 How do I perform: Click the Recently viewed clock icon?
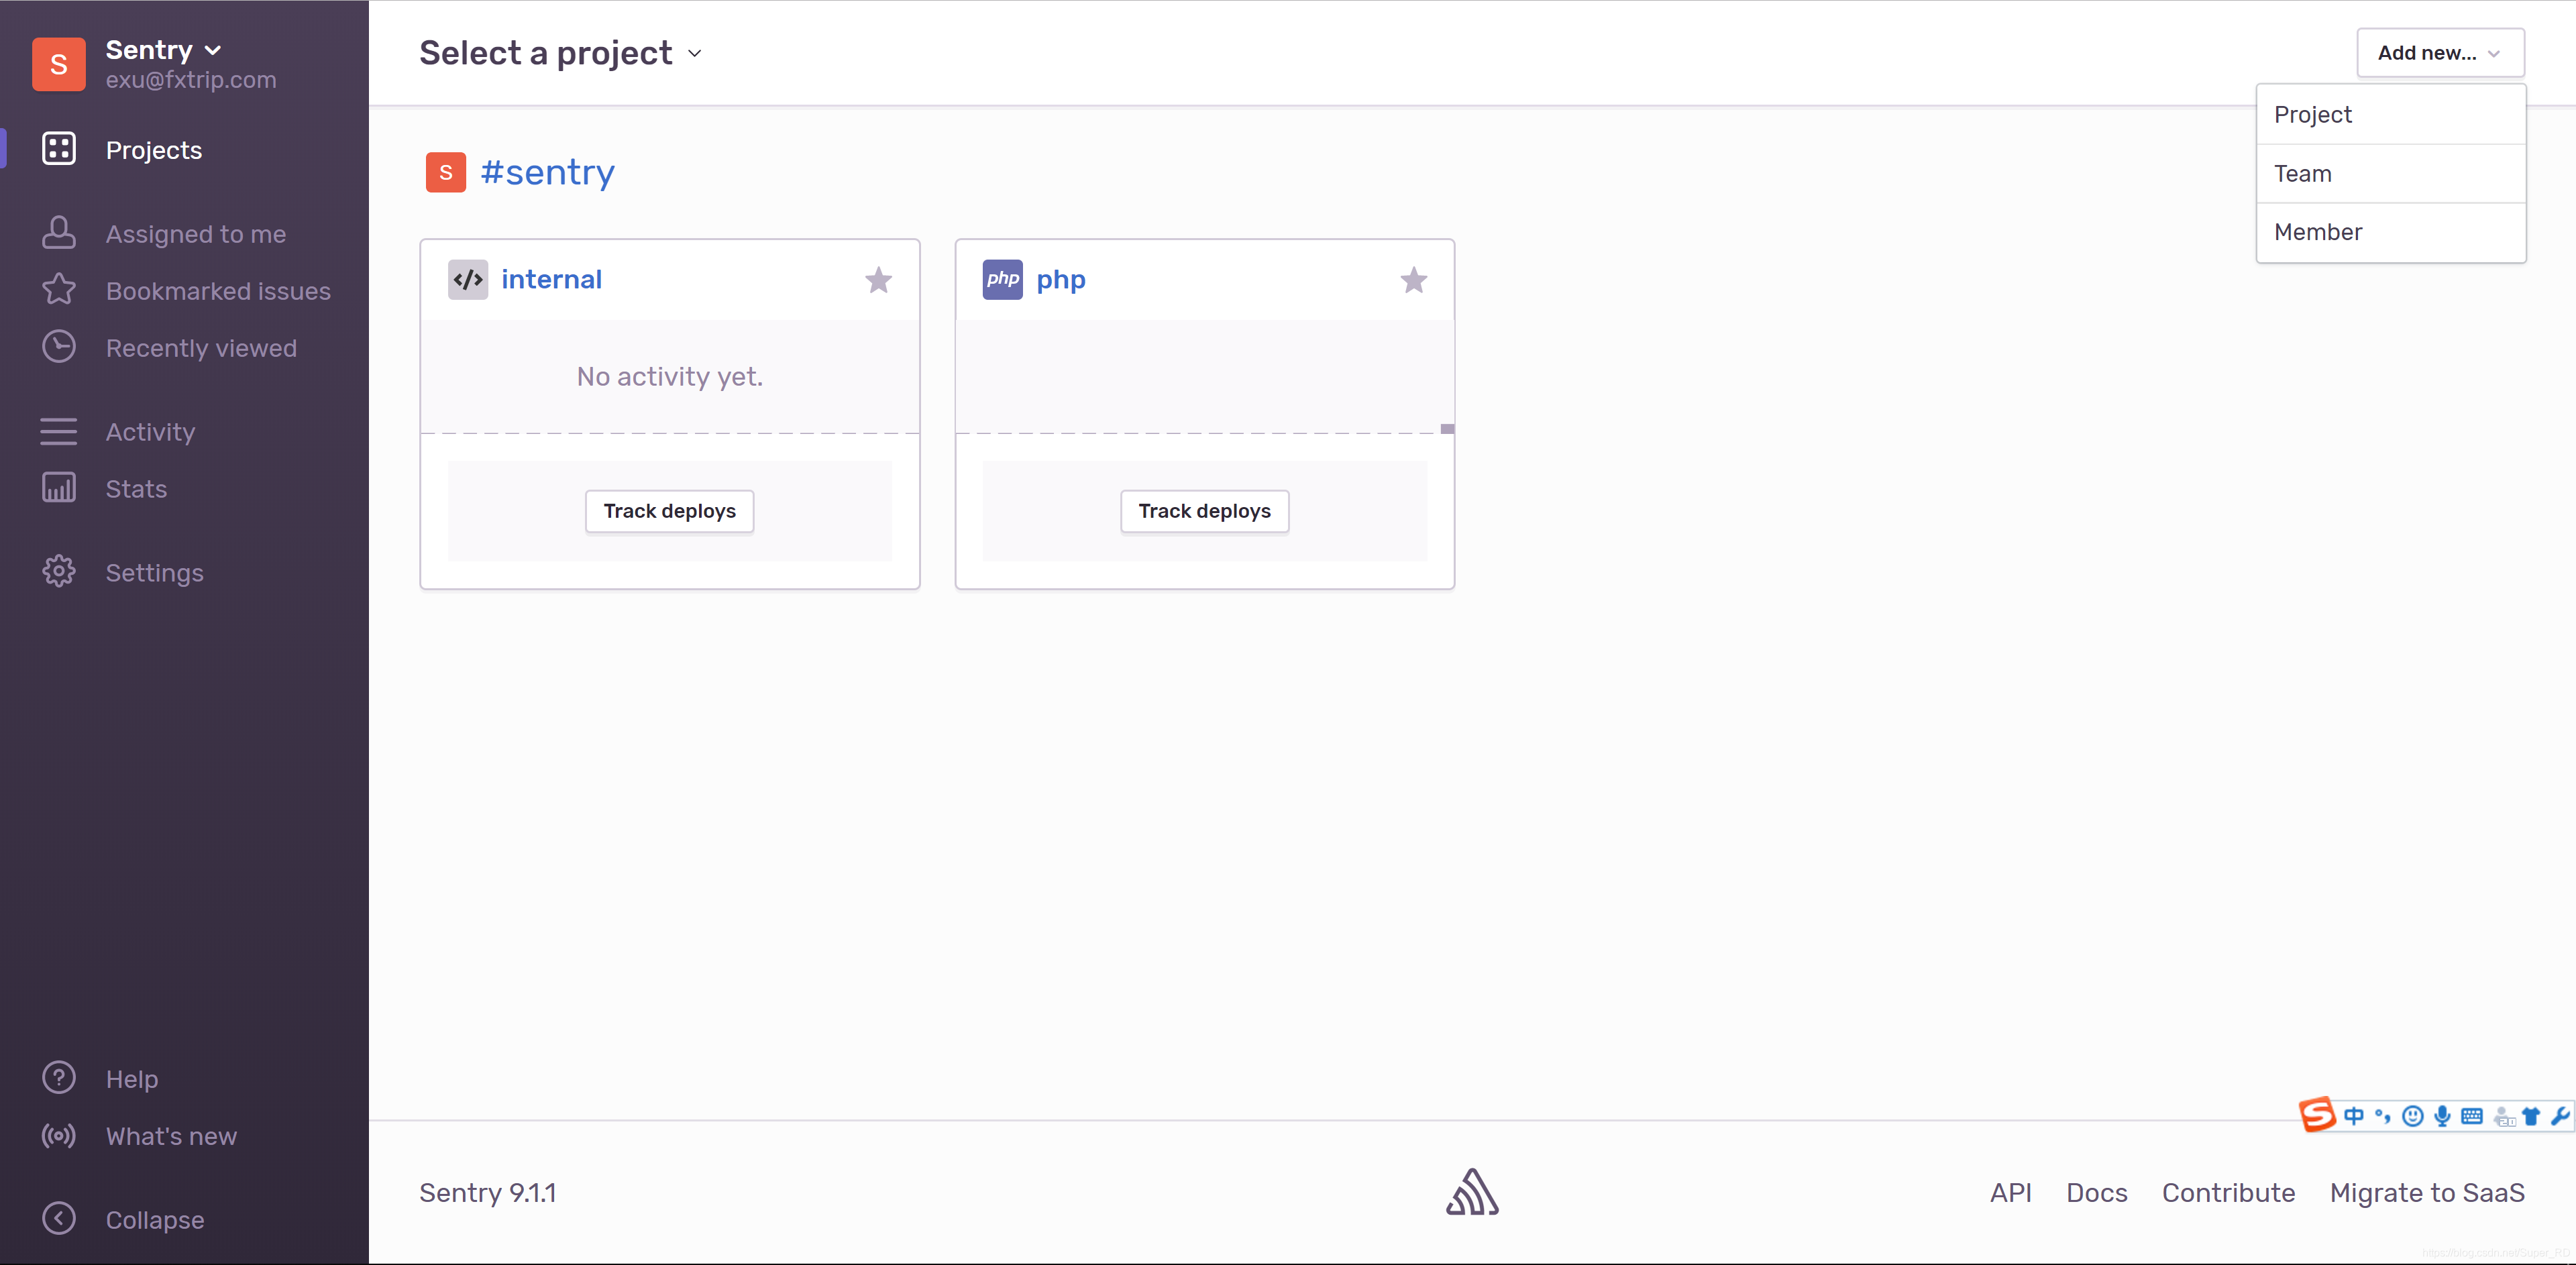[59, 347]
